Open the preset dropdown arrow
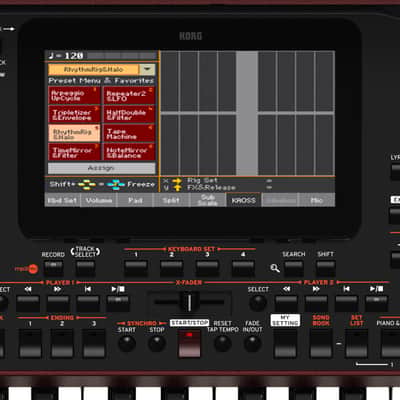The image size is (400, 400). (x=147, y=69)
